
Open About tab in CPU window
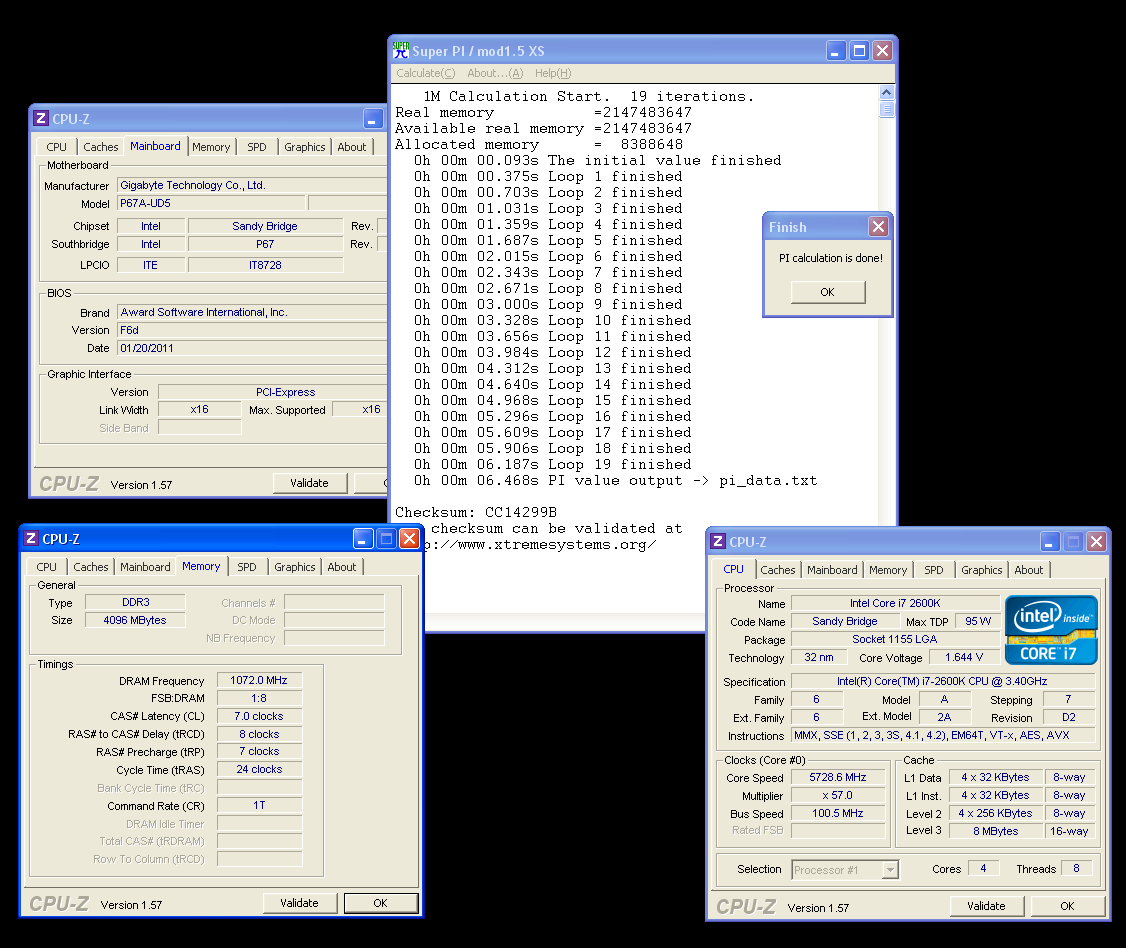click(1029, 570)
